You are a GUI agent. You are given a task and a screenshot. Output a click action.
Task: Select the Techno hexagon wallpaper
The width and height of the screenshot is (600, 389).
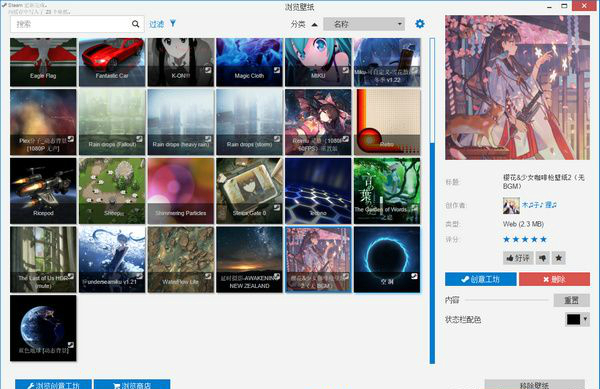pyautogui.click(x=318, y=191)
